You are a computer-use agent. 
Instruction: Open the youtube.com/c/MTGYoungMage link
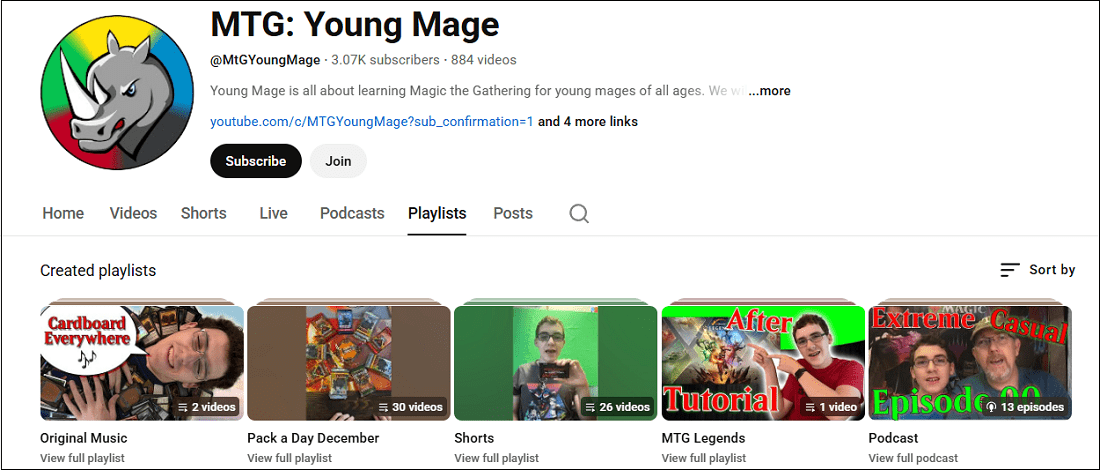(372, 121)
